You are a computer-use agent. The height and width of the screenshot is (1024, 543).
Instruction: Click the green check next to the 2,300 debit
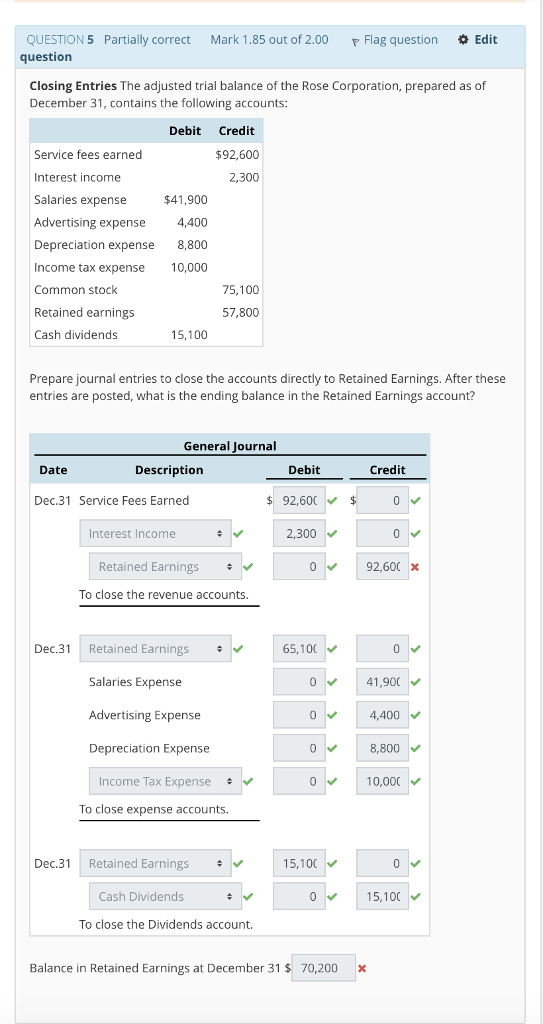(333, 534)
